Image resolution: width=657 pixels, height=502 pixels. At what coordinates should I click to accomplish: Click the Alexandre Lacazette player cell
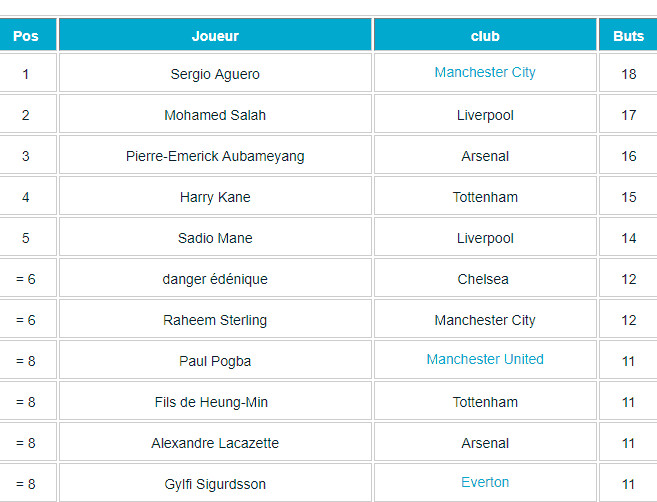pos(215,443)
